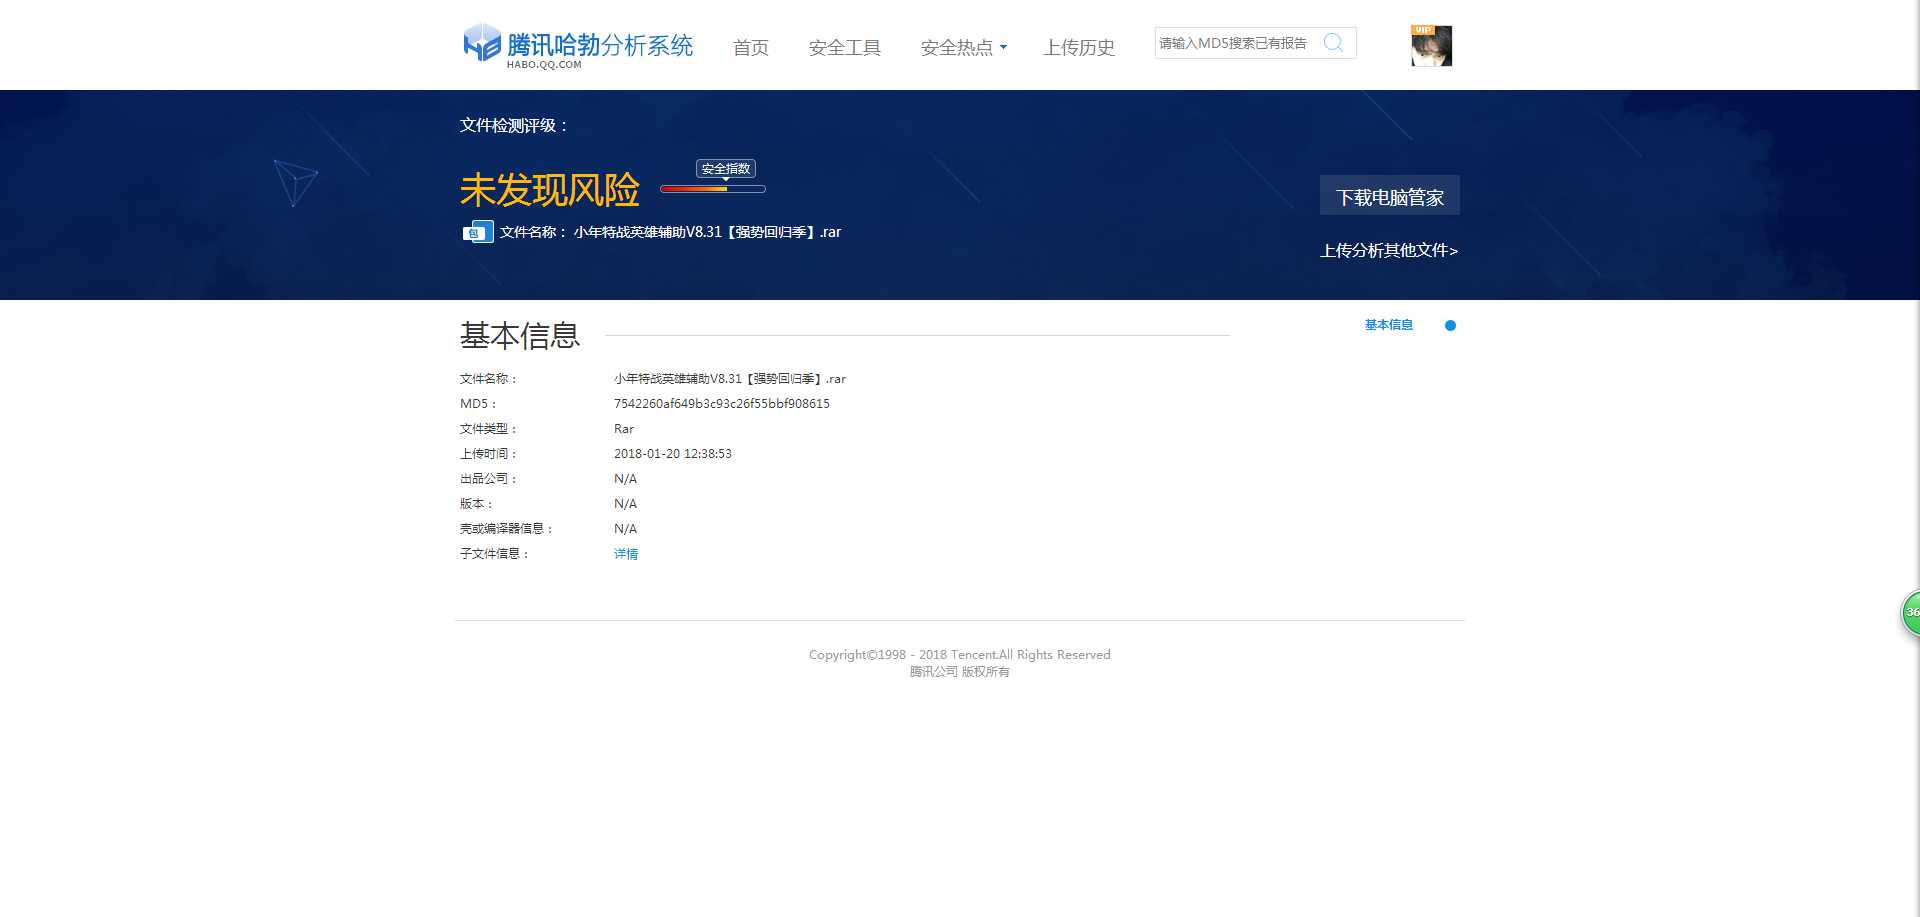The image size is (1920, 917).
Task: Click the HABO.QQ.COM subtitle text
Action: (x=544, y=65)
